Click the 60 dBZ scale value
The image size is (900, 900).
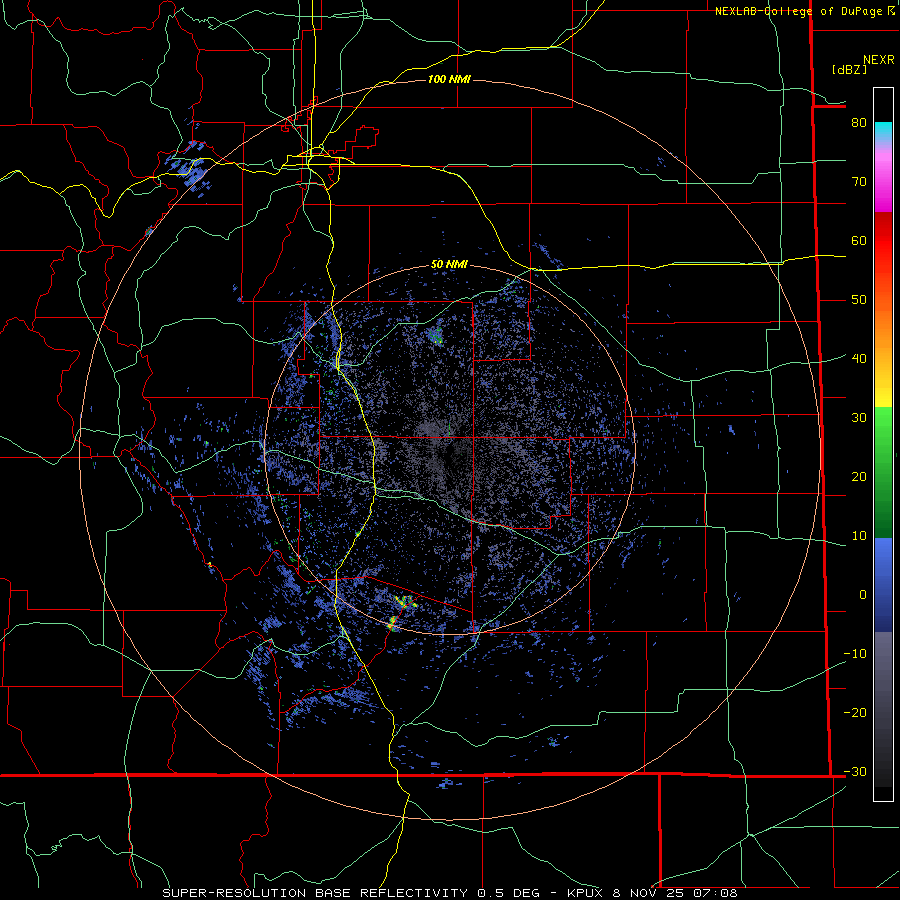[859, 240]
